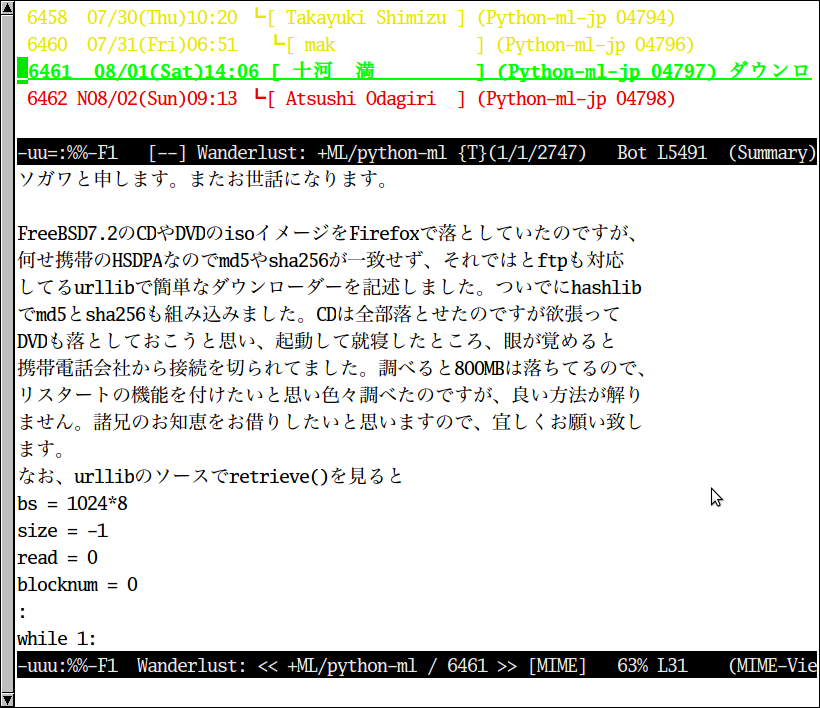Click the 63% L31 position indicator
Screen dimensions: 820x708
pyautogui.click(x=652, y=666)
